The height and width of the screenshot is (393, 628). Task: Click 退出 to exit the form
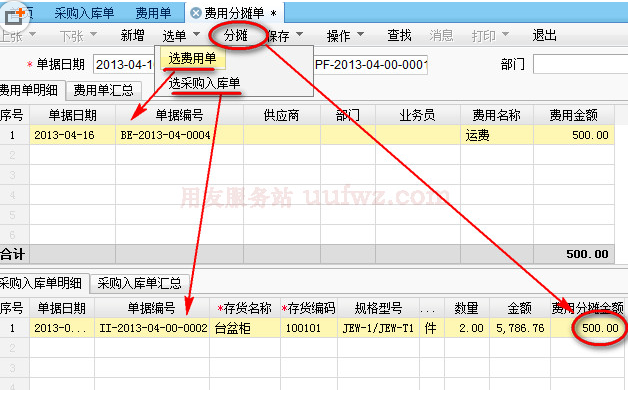[x=544, y=36]
